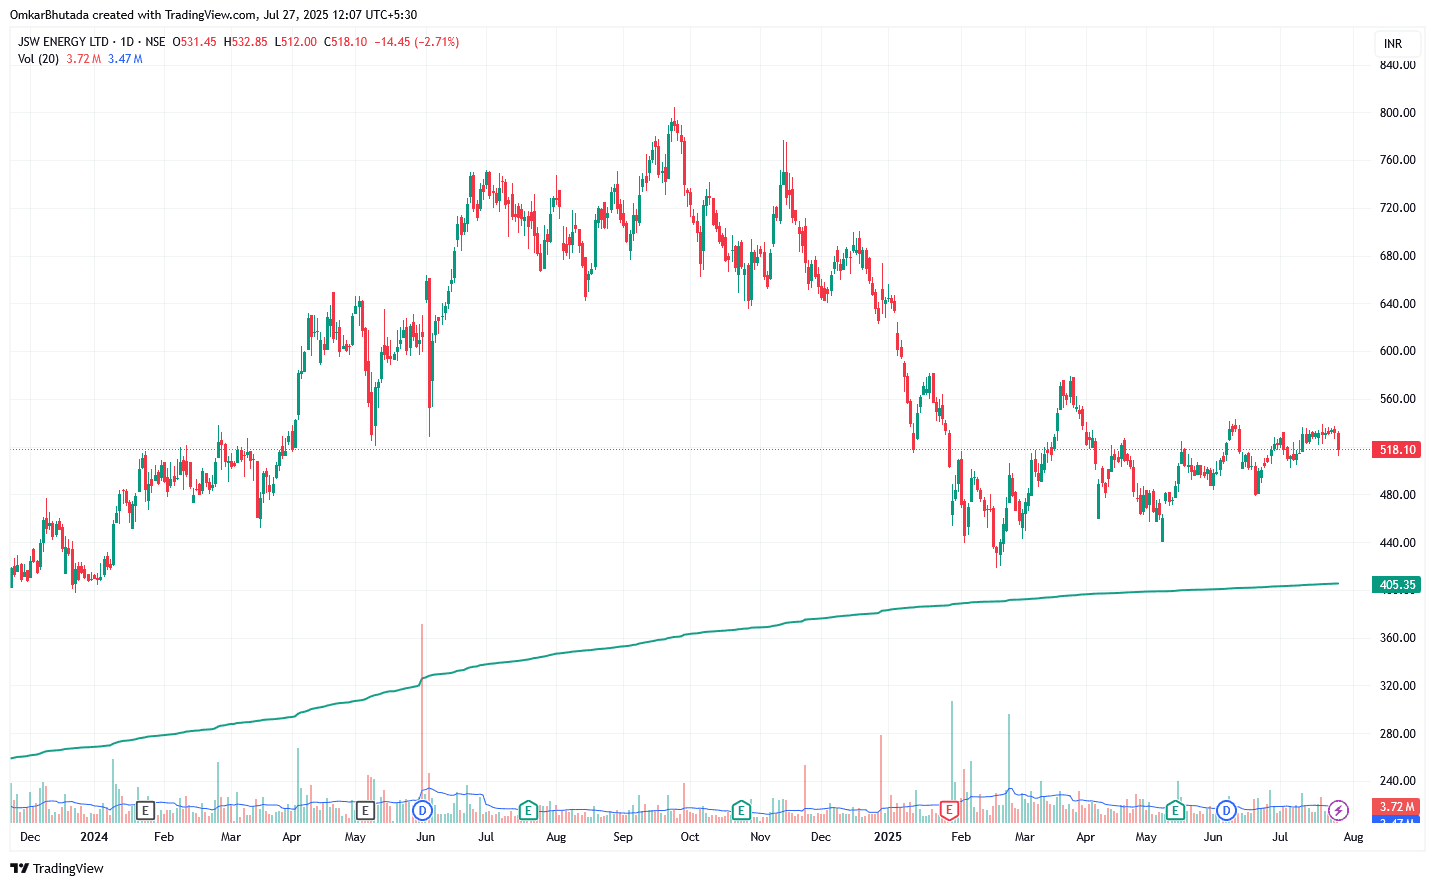The height and width of the screenshot is (886, 1435).
Task: Click the Aug label at far right of time axis
Action: [x=1353, y=837]
